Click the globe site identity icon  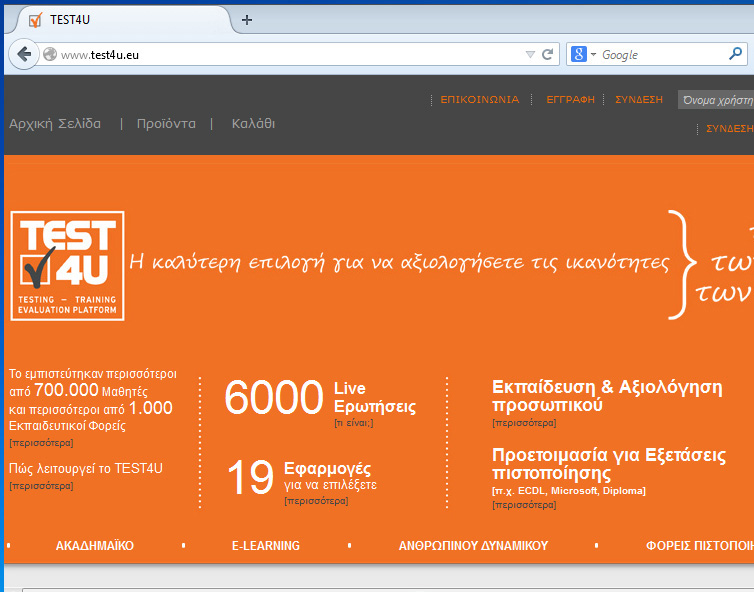tap(50, 54)
